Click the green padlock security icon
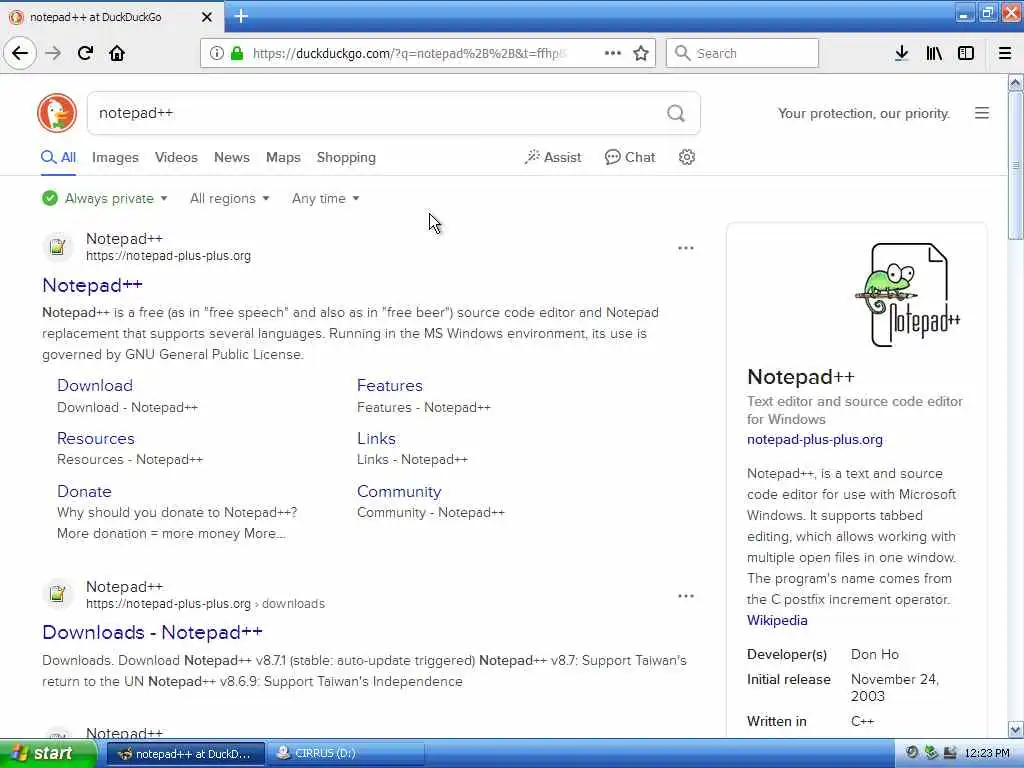Image resolution: width=1024 pixels, height=768 pixels. tap(237, 53)
